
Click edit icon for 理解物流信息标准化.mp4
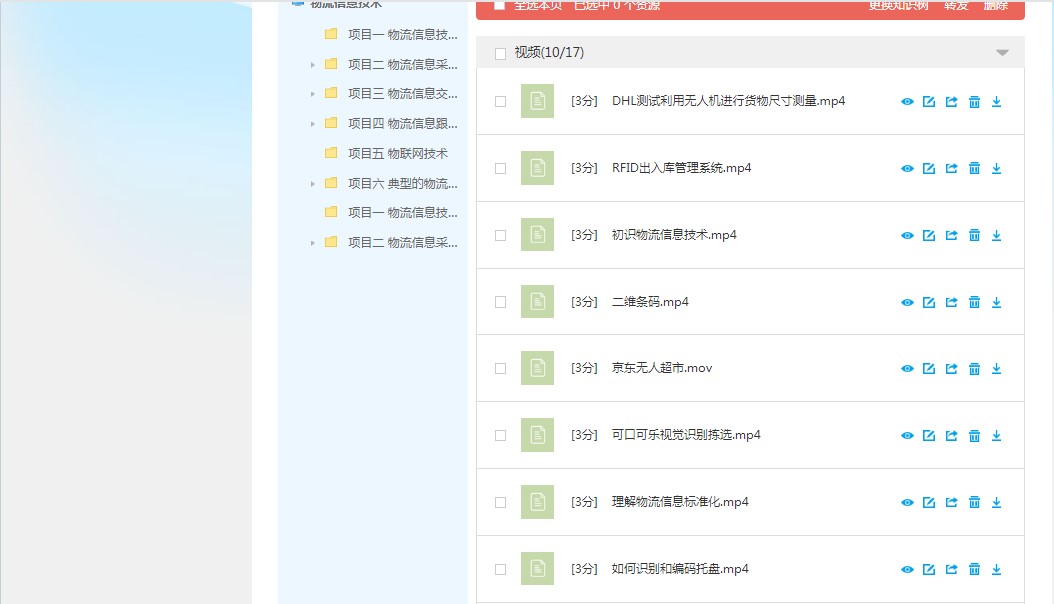click(x=929, y=503)
